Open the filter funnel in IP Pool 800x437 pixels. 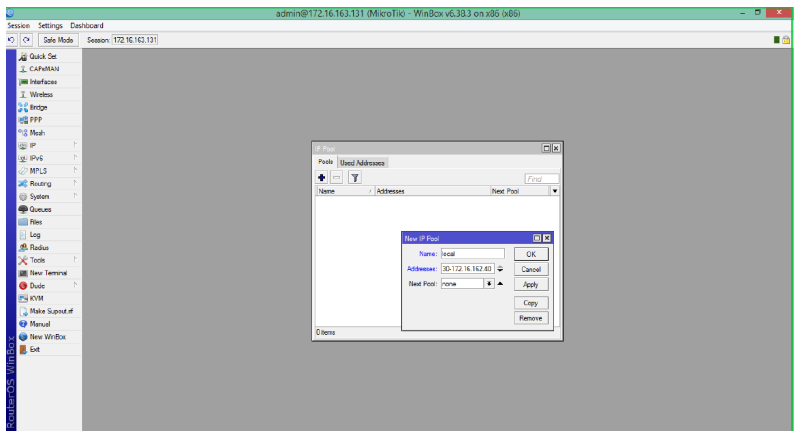point(355,177)
